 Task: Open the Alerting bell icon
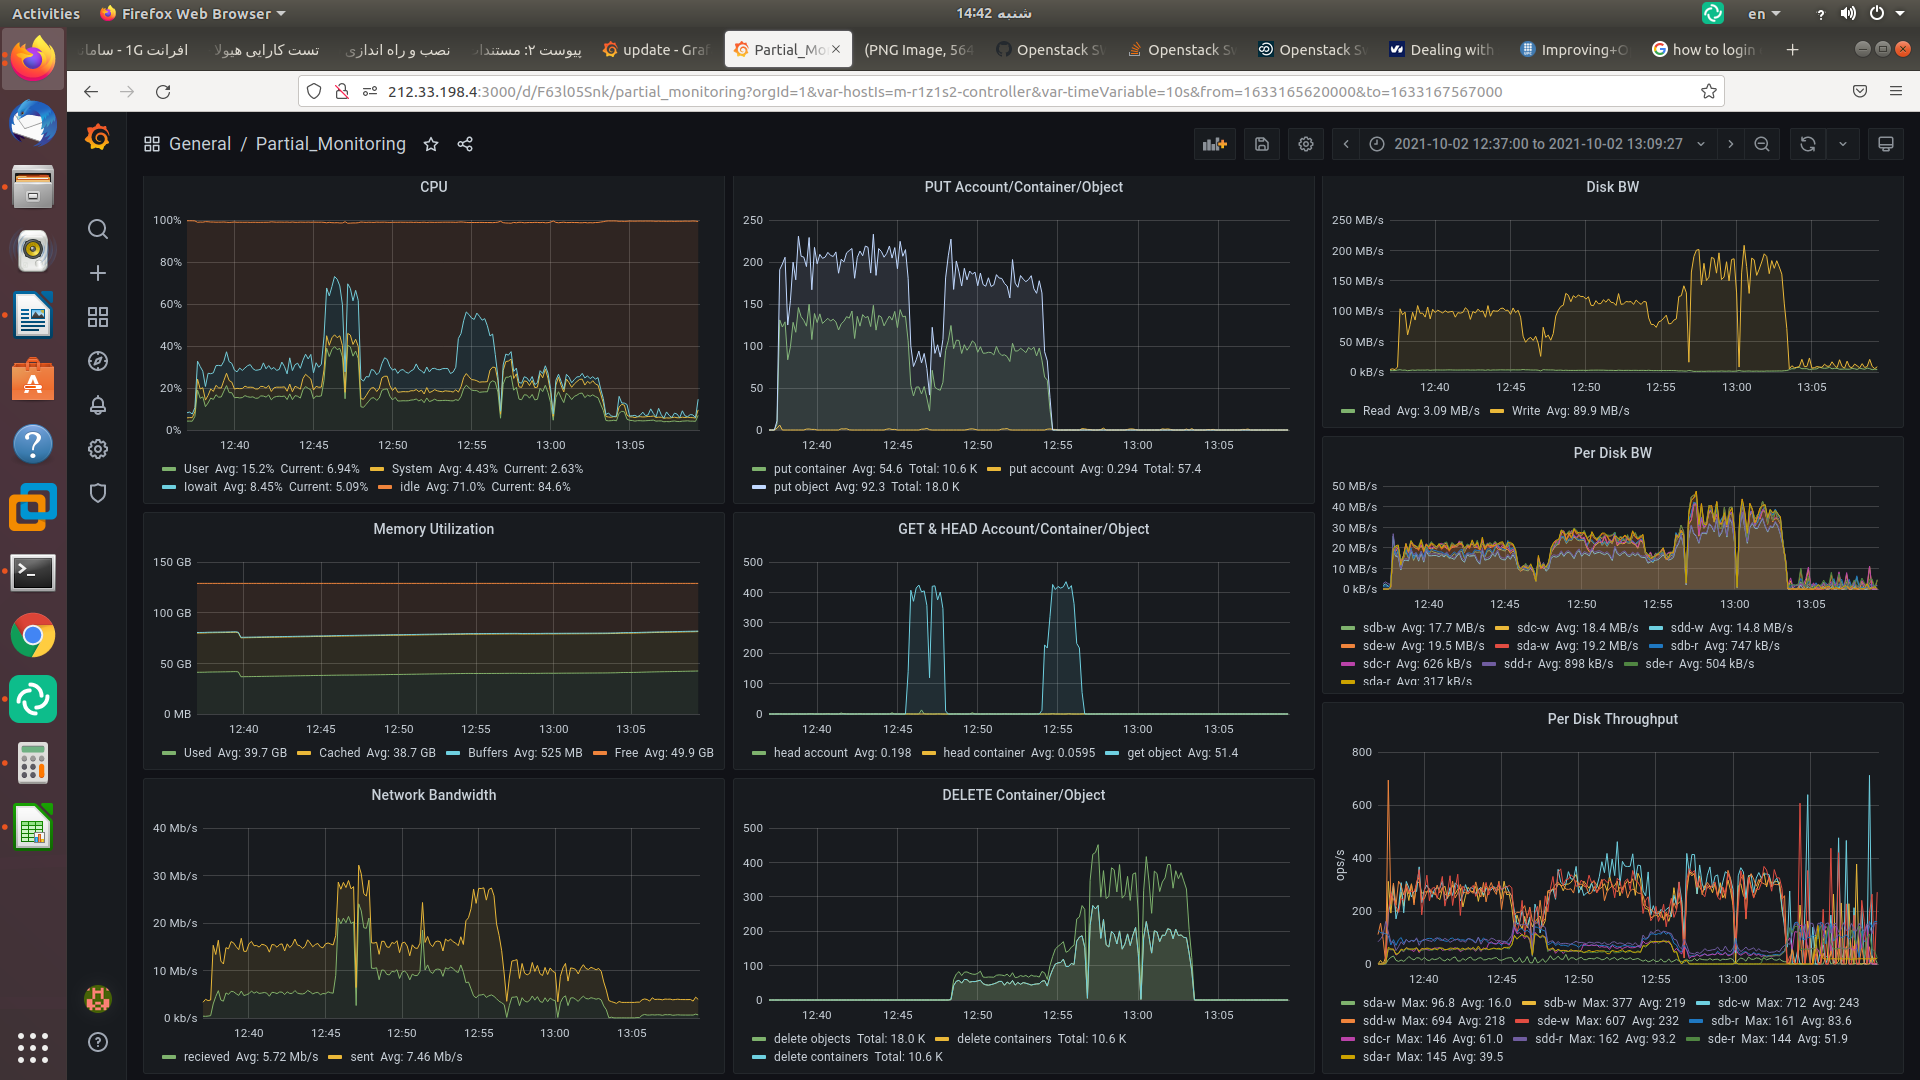click(x=97, y=405)
